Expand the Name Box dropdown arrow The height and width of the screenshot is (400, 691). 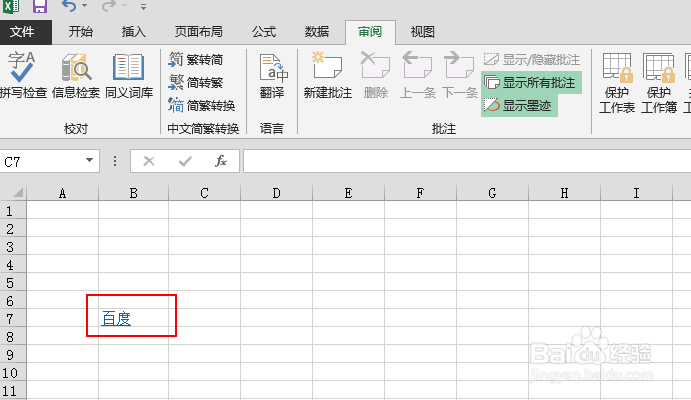click(89, 161)
